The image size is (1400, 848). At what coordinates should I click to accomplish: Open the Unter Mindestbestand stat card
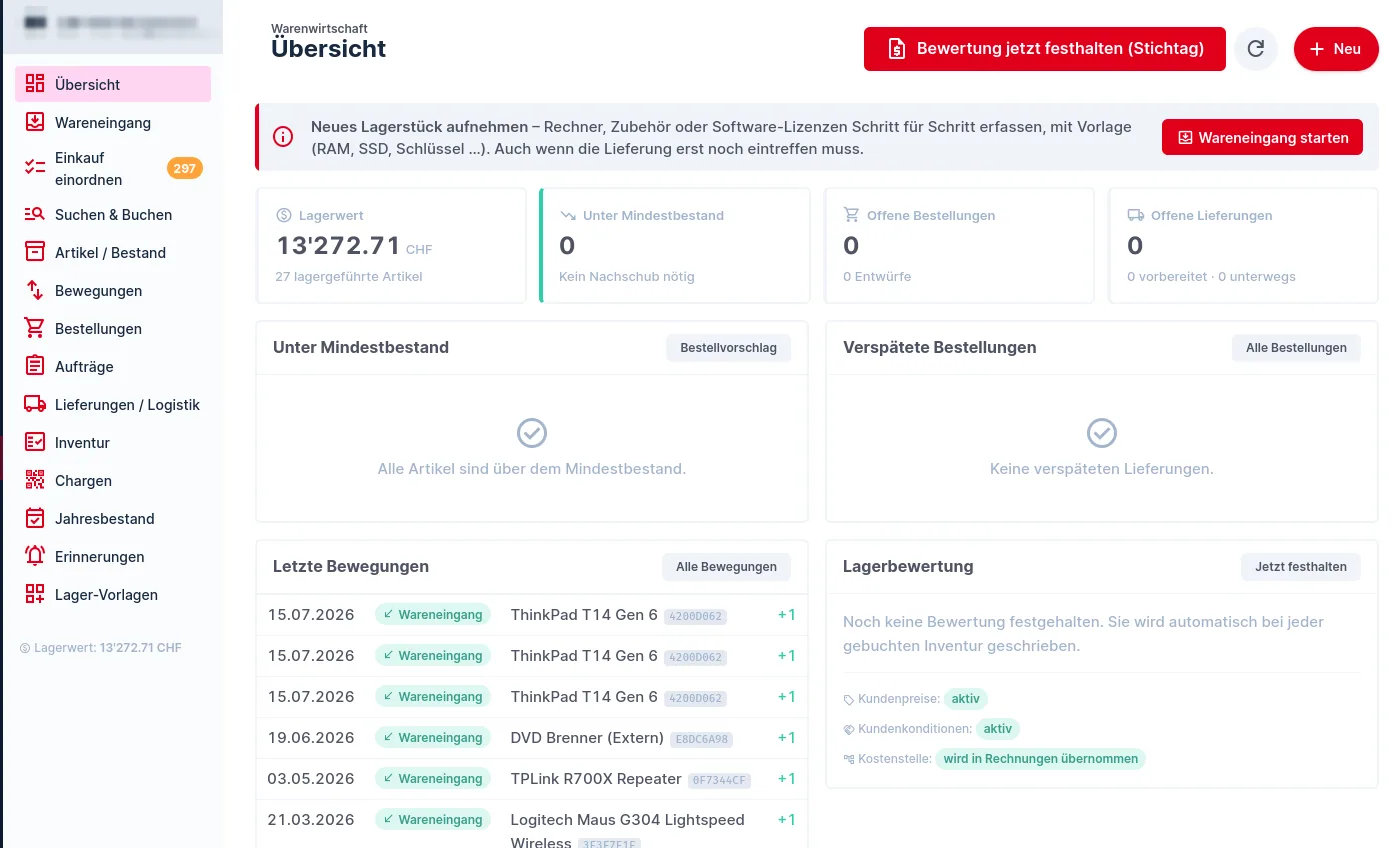click(675, 245)
